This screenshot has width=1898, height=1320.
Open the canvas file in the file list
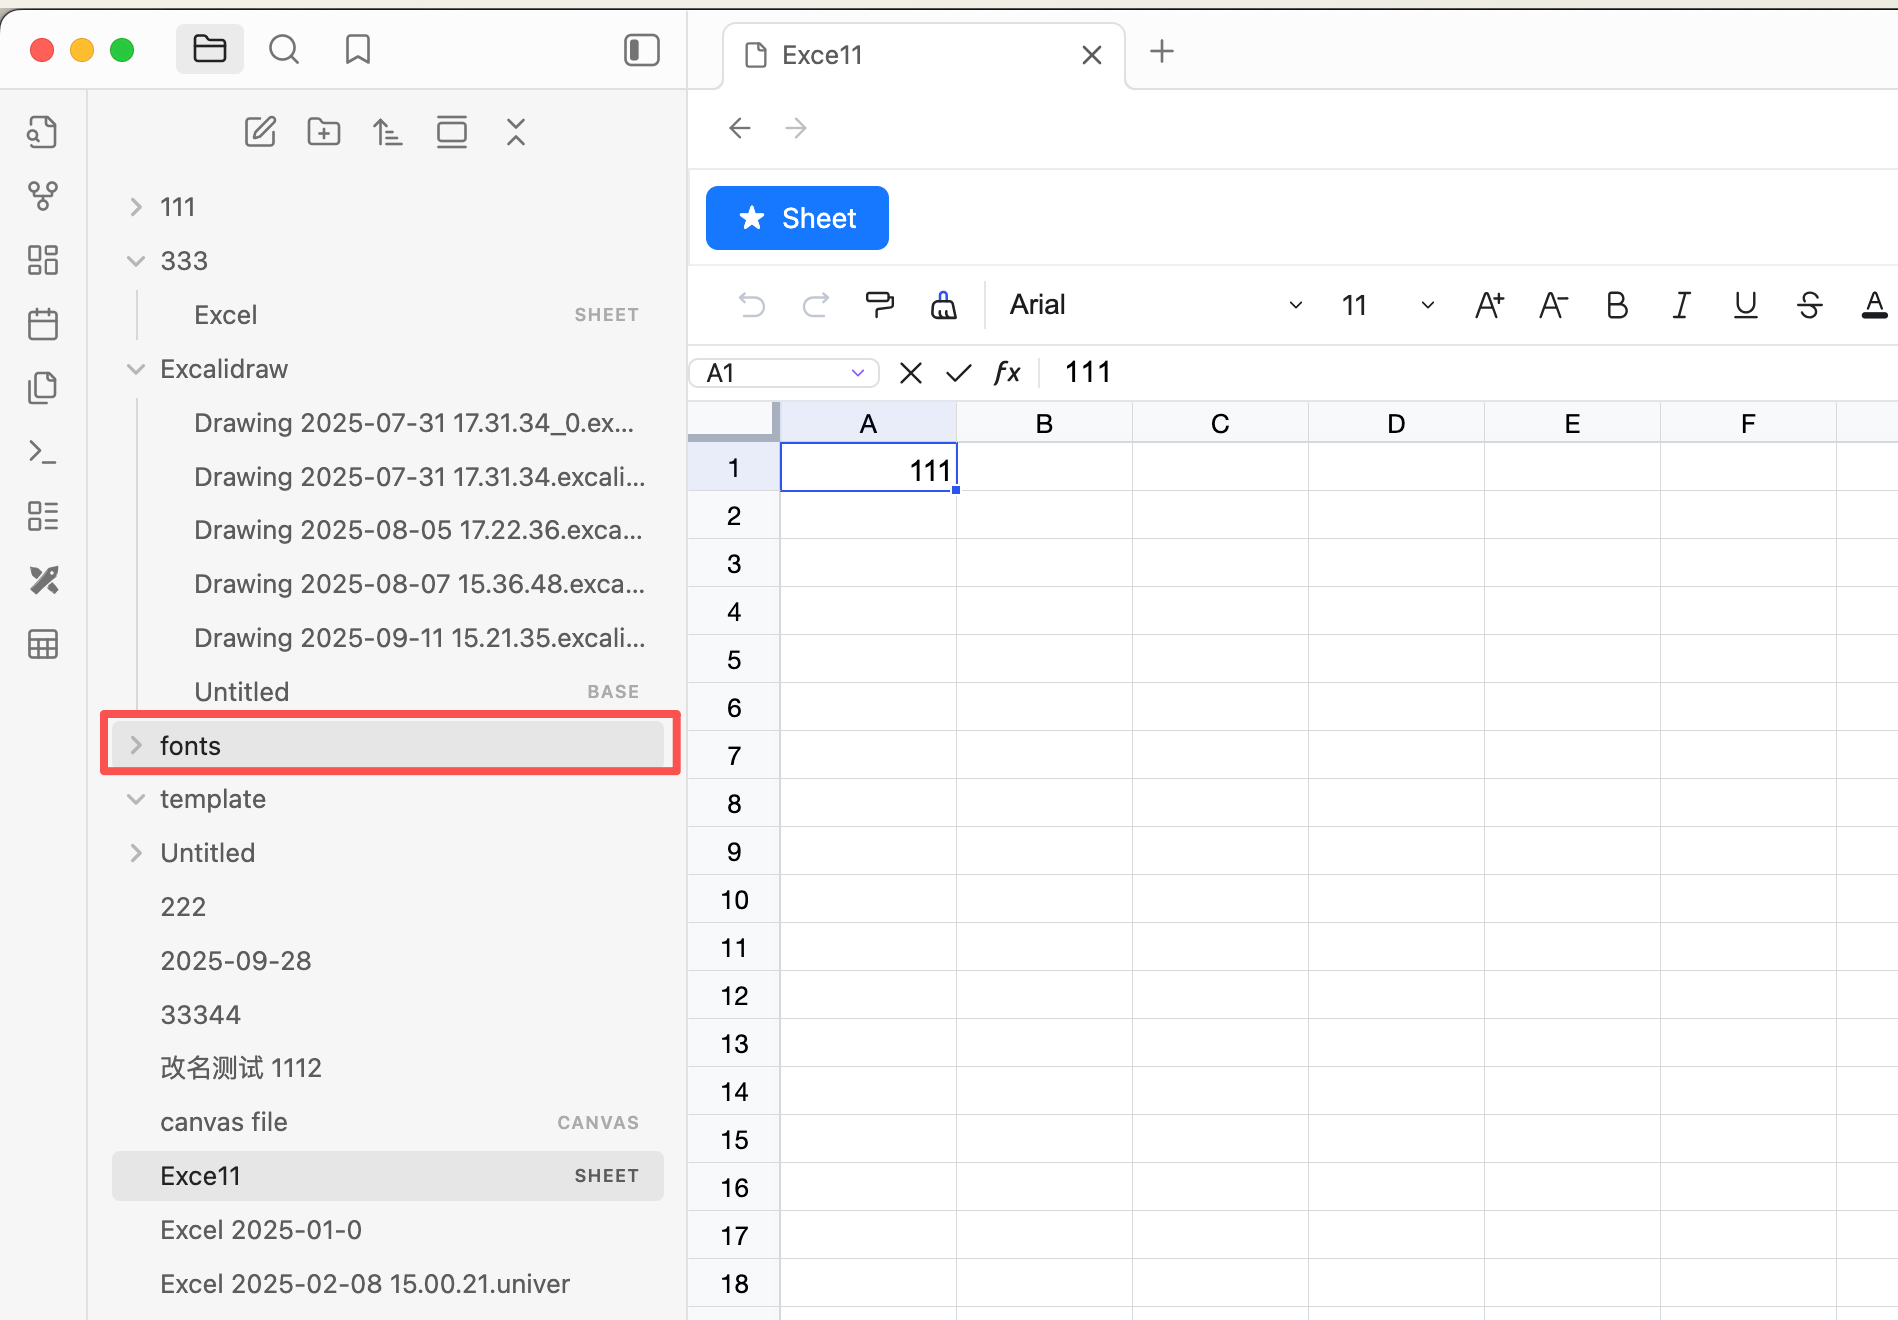(x=224, y=1122)
